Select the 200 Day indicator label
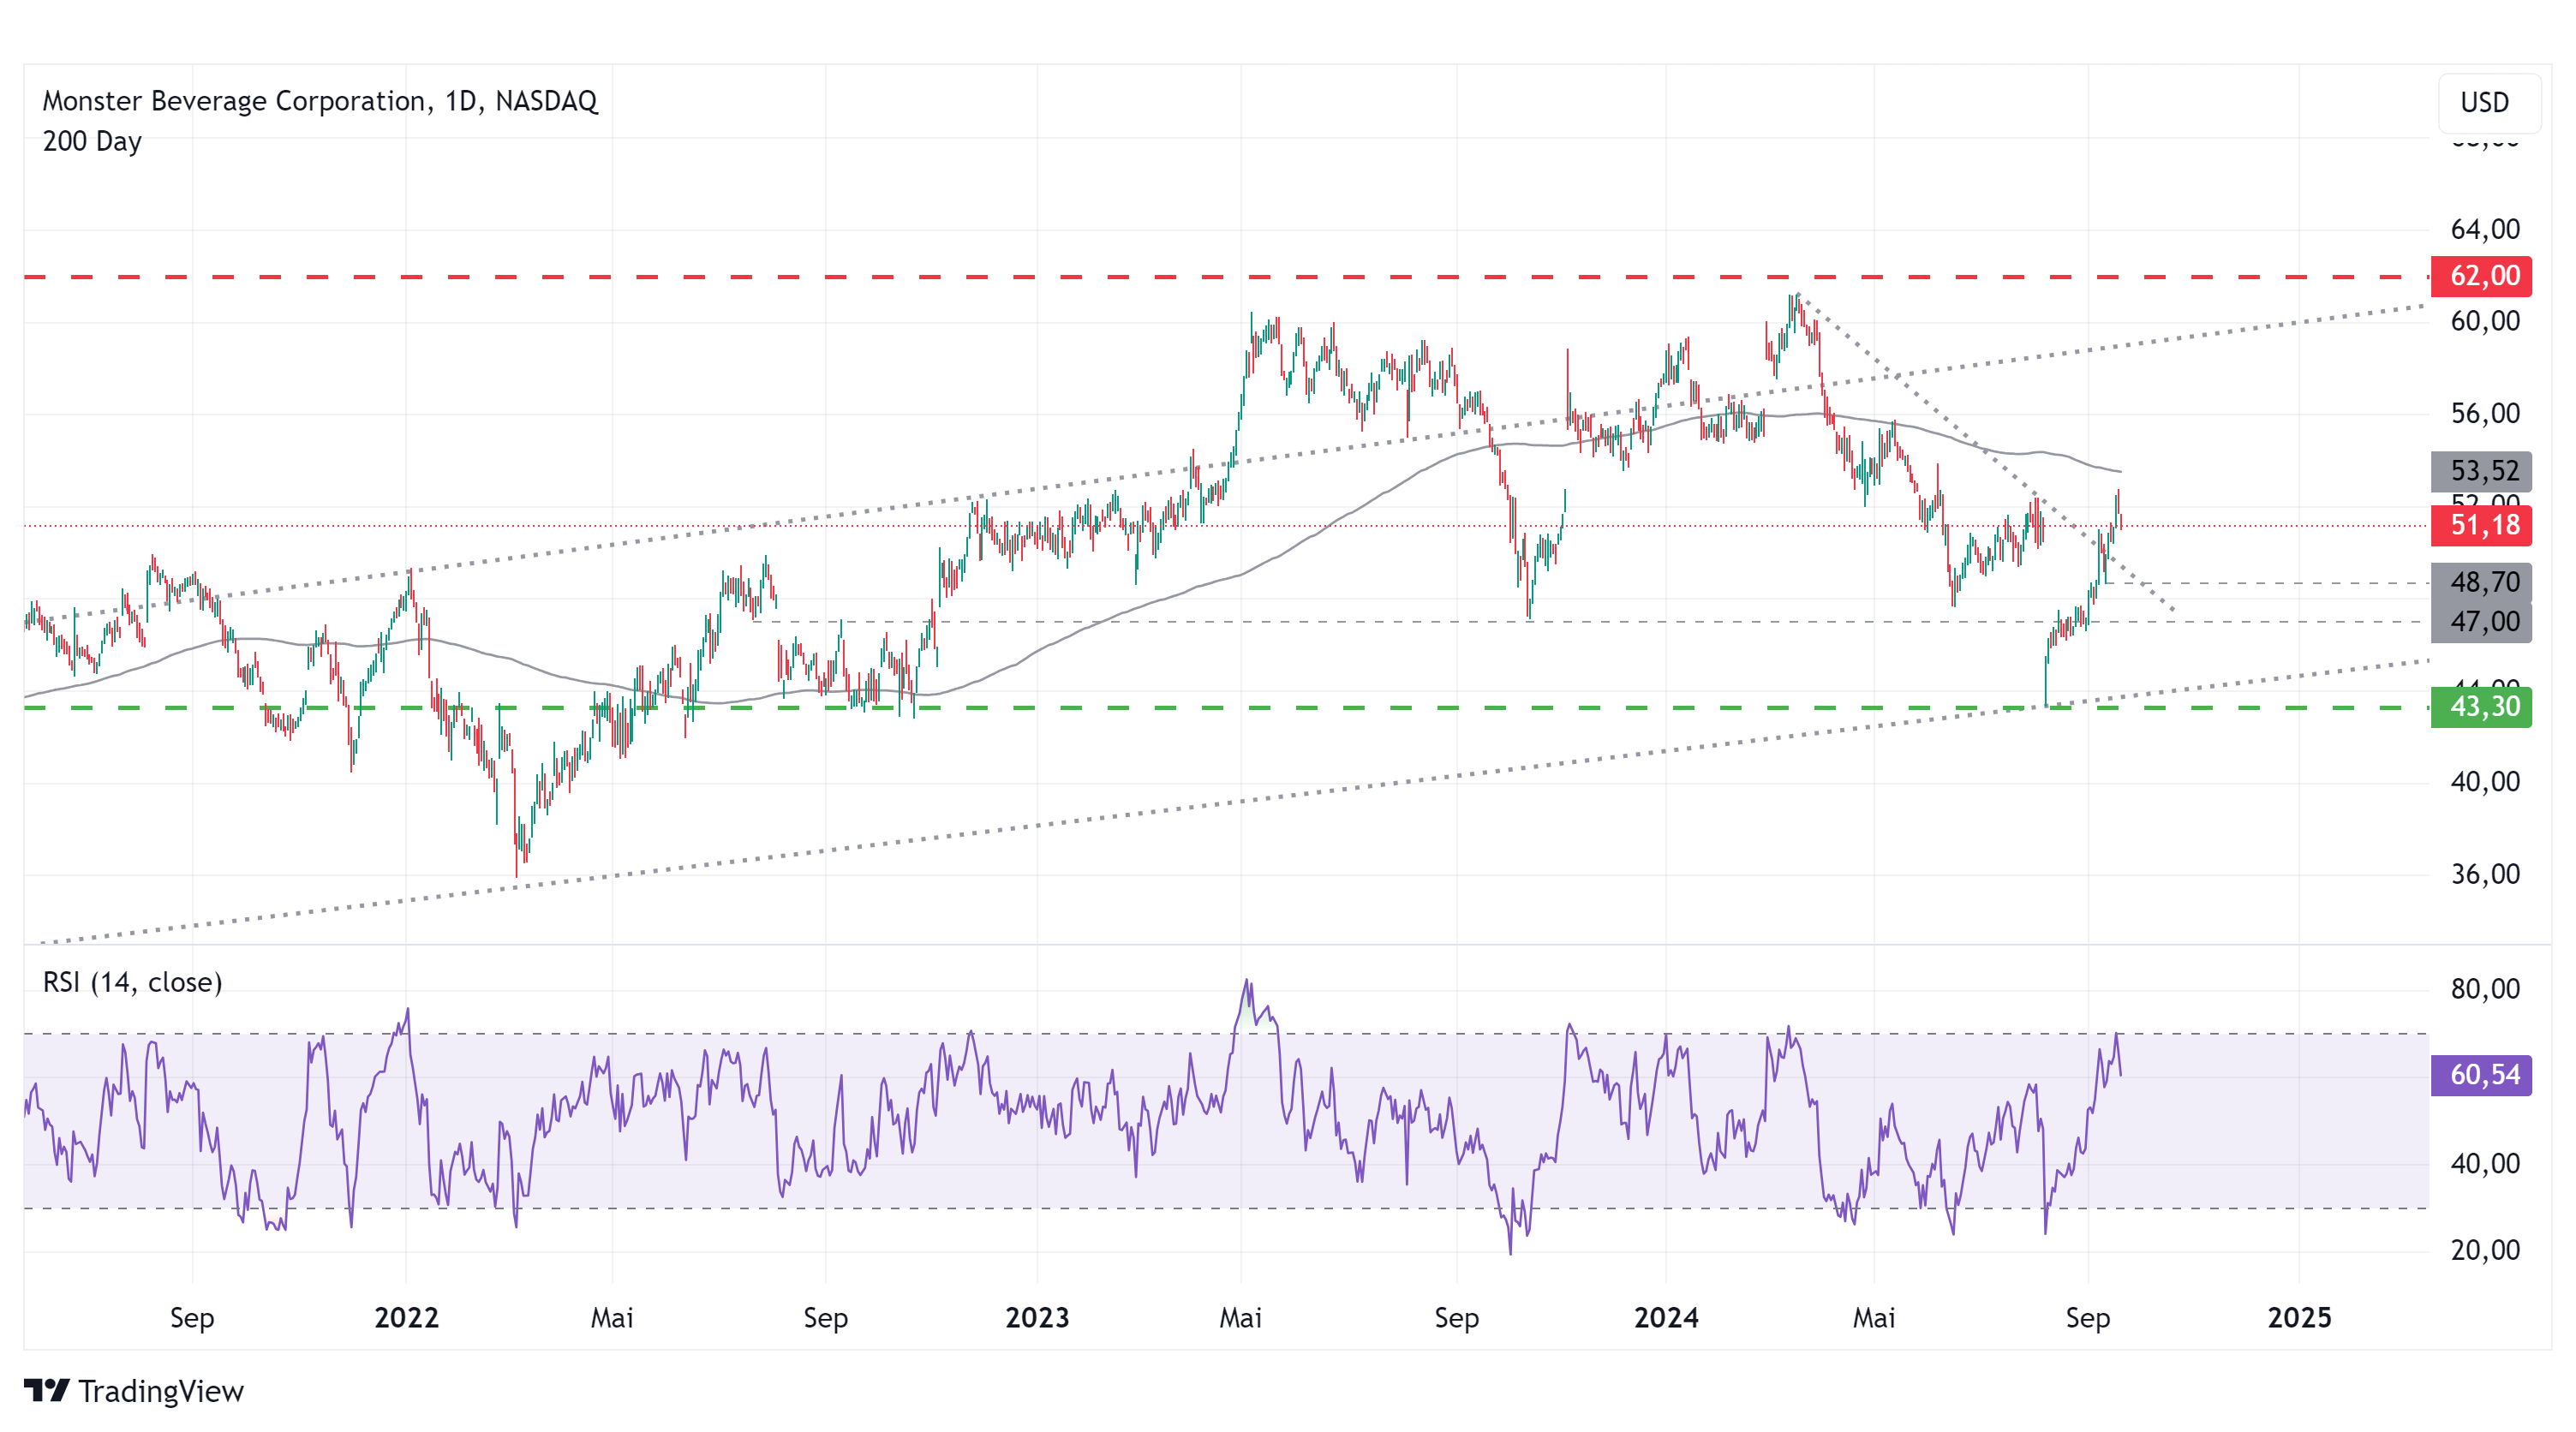This screenshot has height=1432, width=2576. click(92, 141)
